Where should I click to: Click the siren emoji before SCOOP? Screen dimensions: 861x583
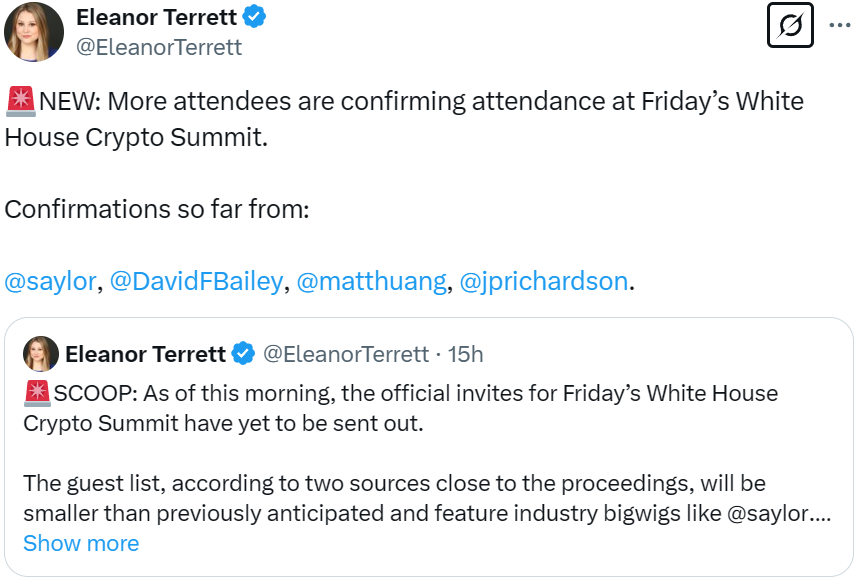37,394
